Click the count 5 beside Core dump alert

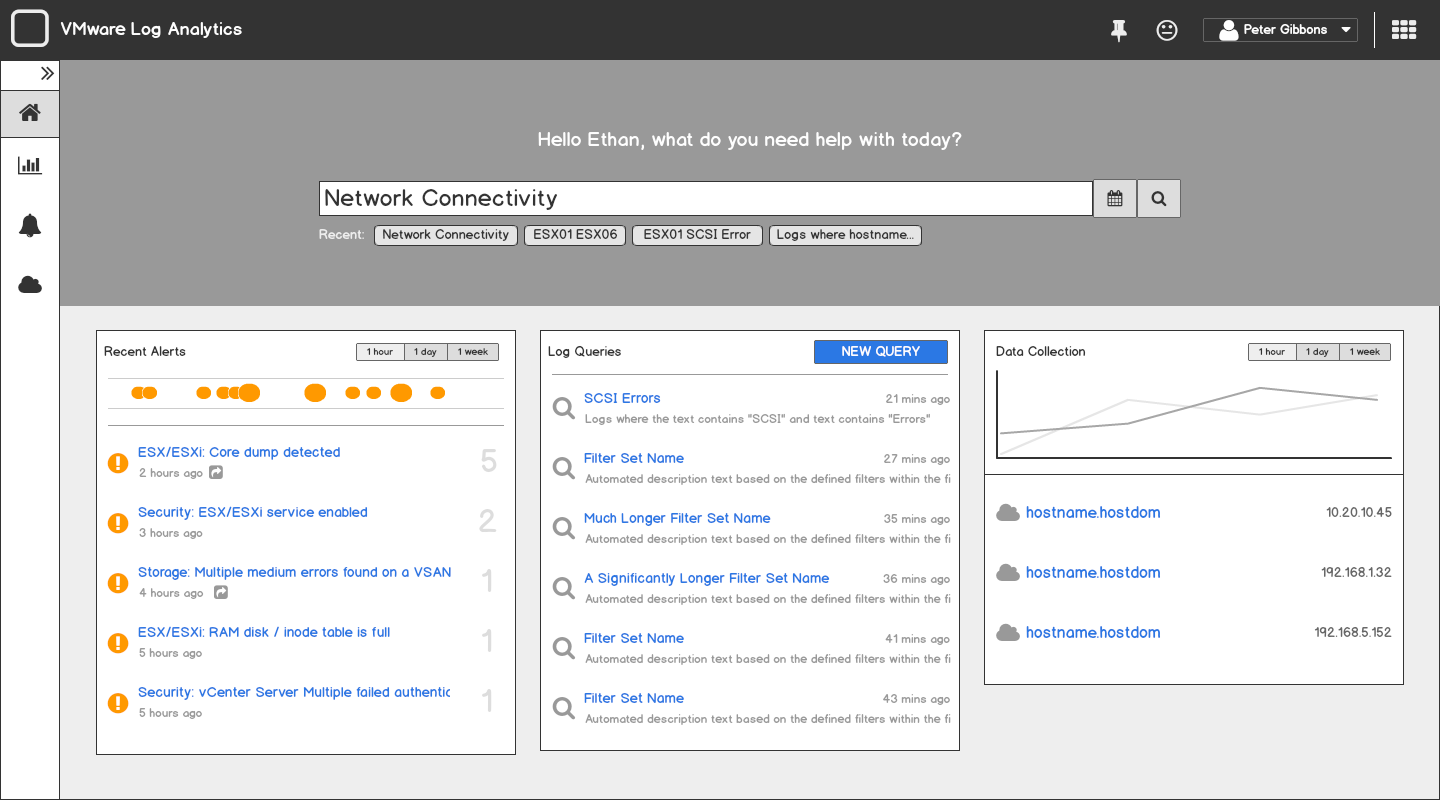tap(488, 461)
